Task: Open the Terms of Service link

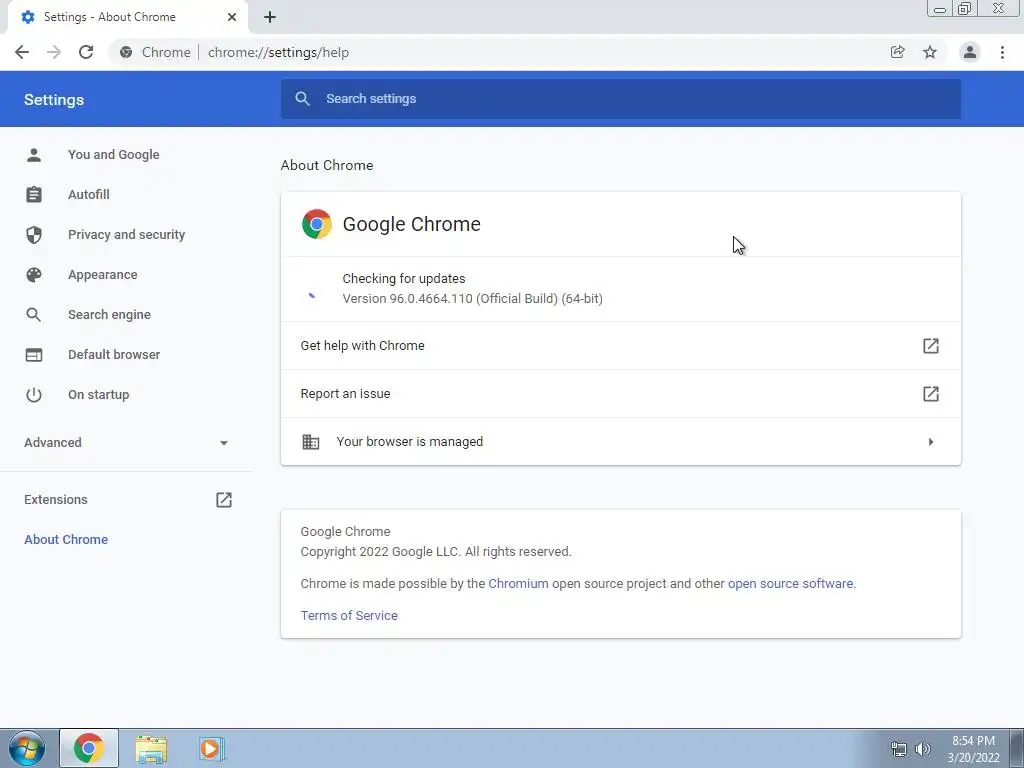Action: (x=349, y=615)
